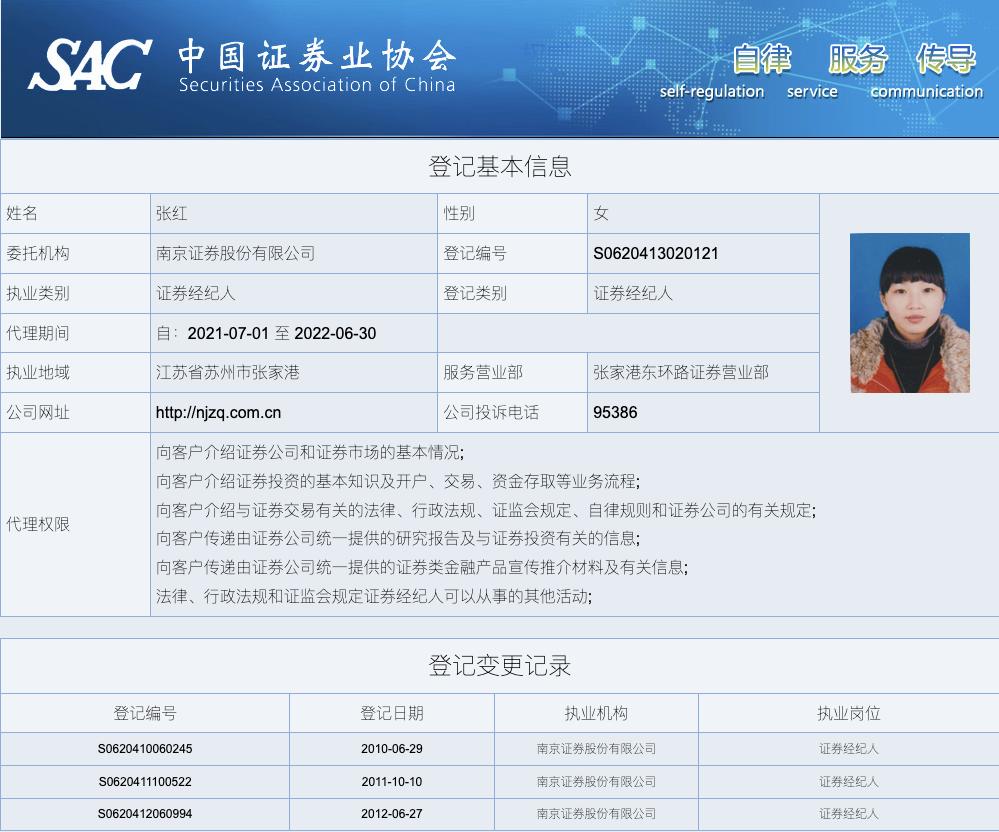Select the 登记变更记录 section title

(x=499, y=666)
